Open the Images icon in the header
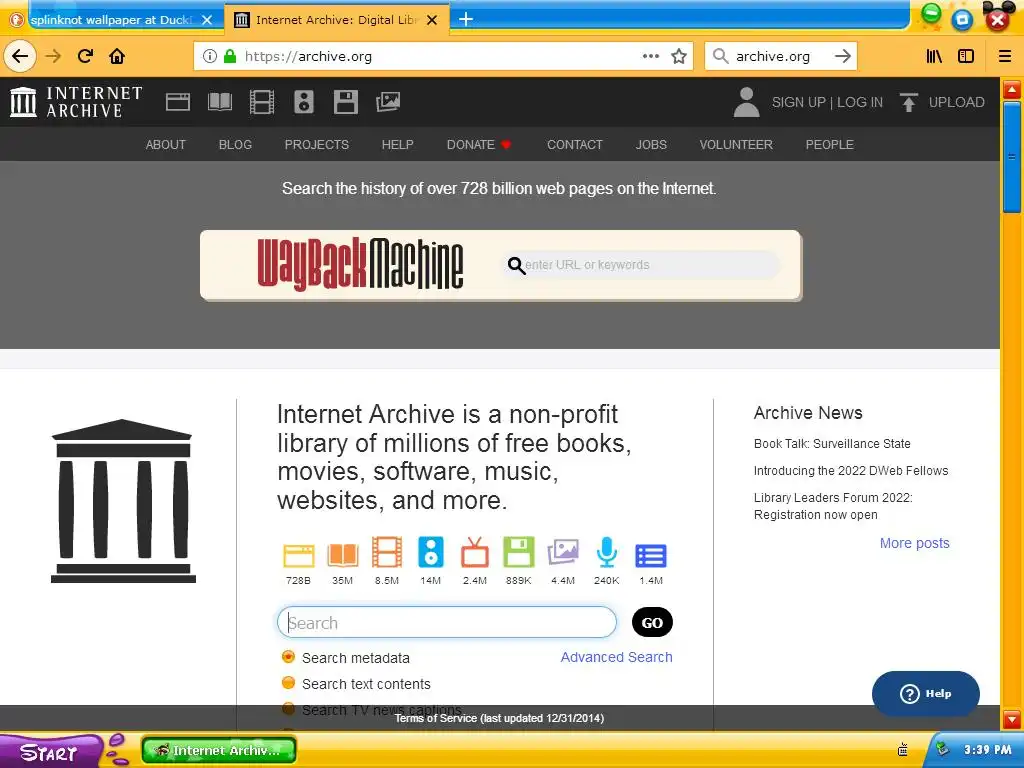The width and height of the screenshot is (1024, 768). click(x=388, y=102)
